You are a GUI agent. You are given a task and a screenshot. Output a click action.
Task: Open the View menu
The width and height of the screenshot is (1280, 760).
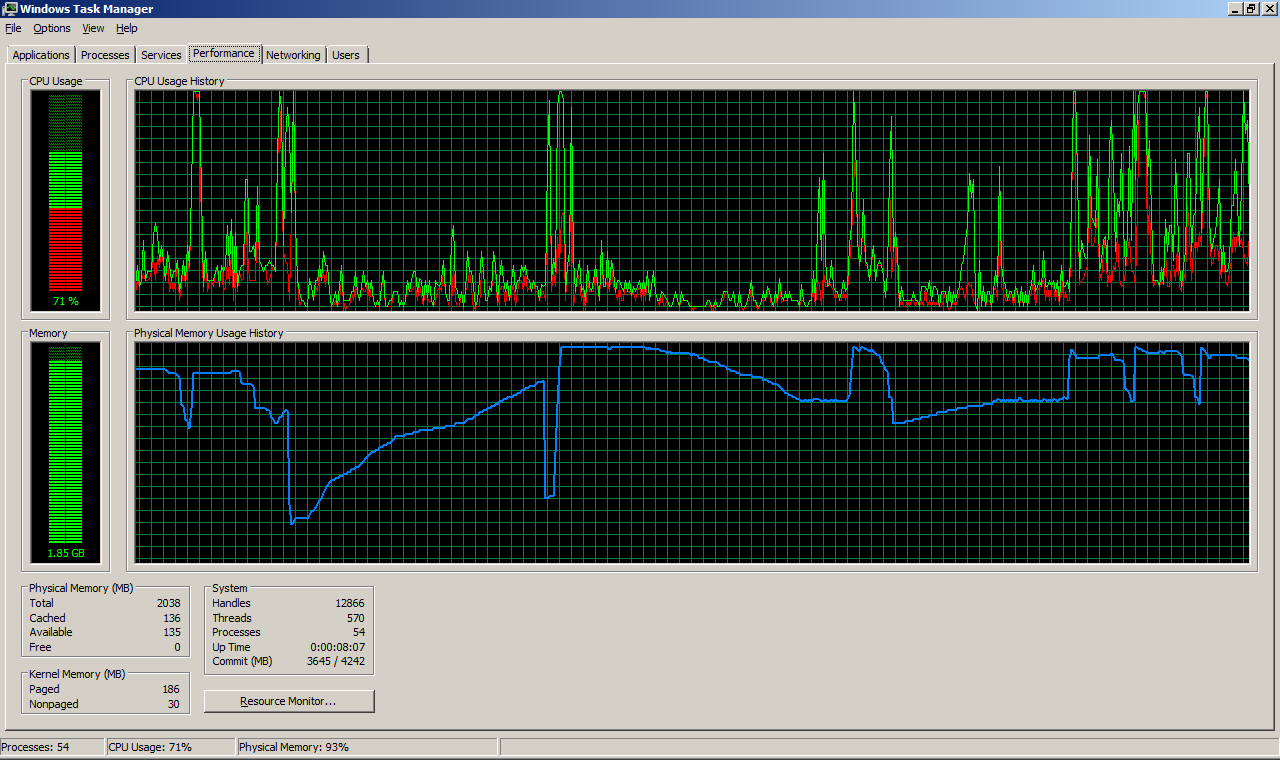(93, 28)
